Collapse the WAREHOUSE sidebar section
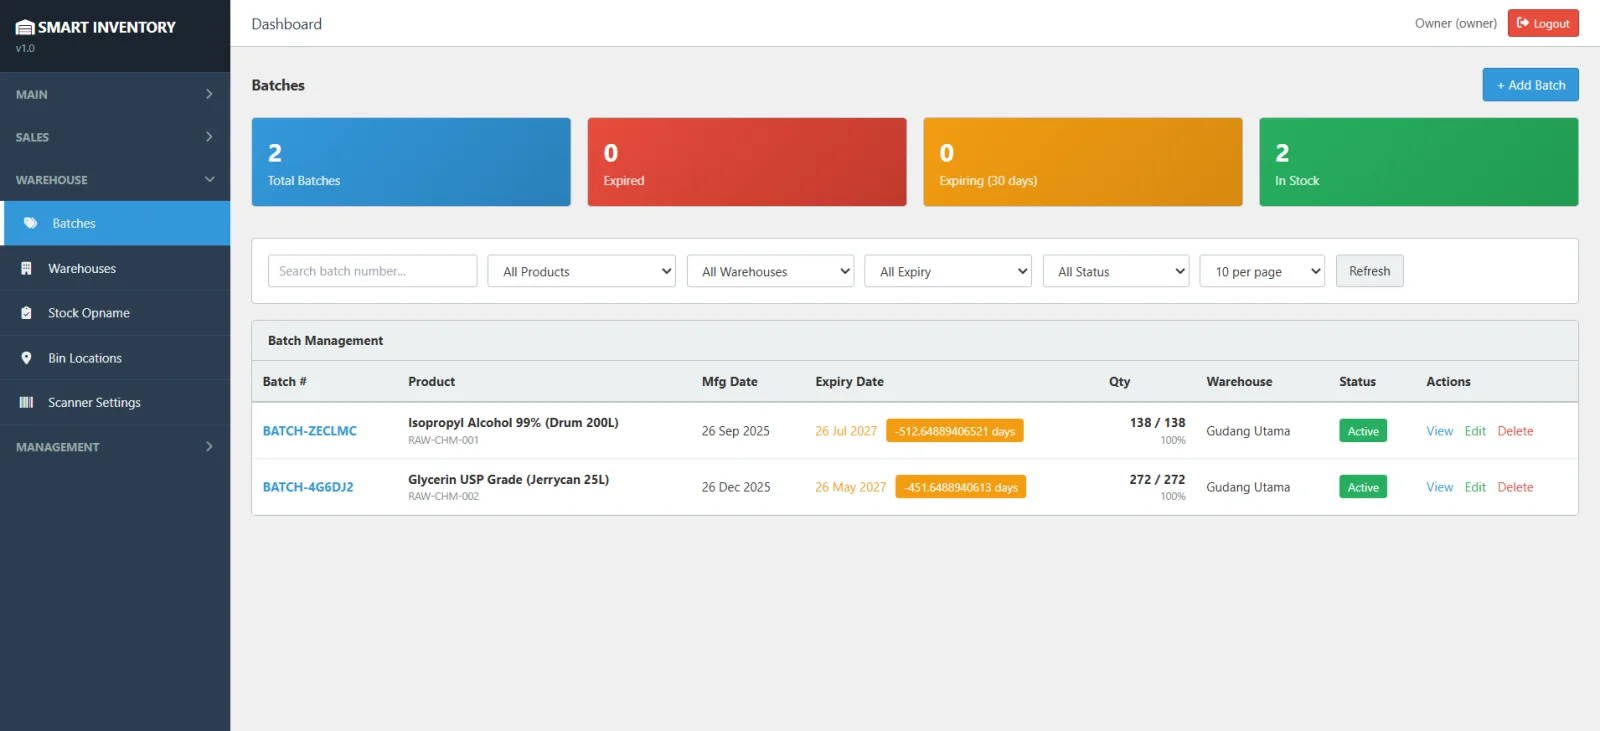The height and width of the screenshot is (731, 1600). coord(114,180)
